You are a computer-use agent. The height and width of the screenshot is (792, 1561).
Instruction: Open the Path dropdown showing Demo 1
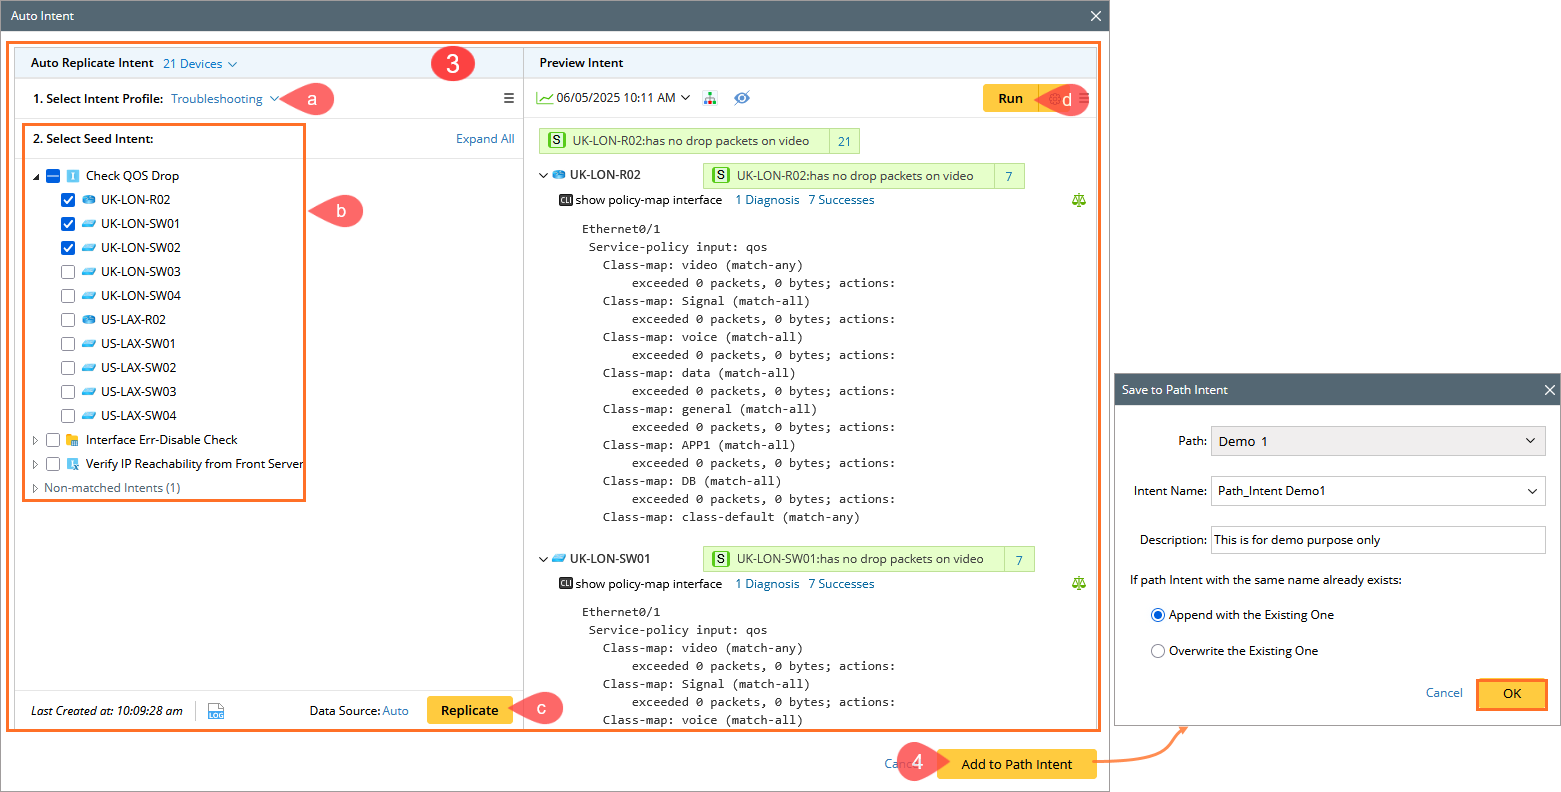point(1378,441)
